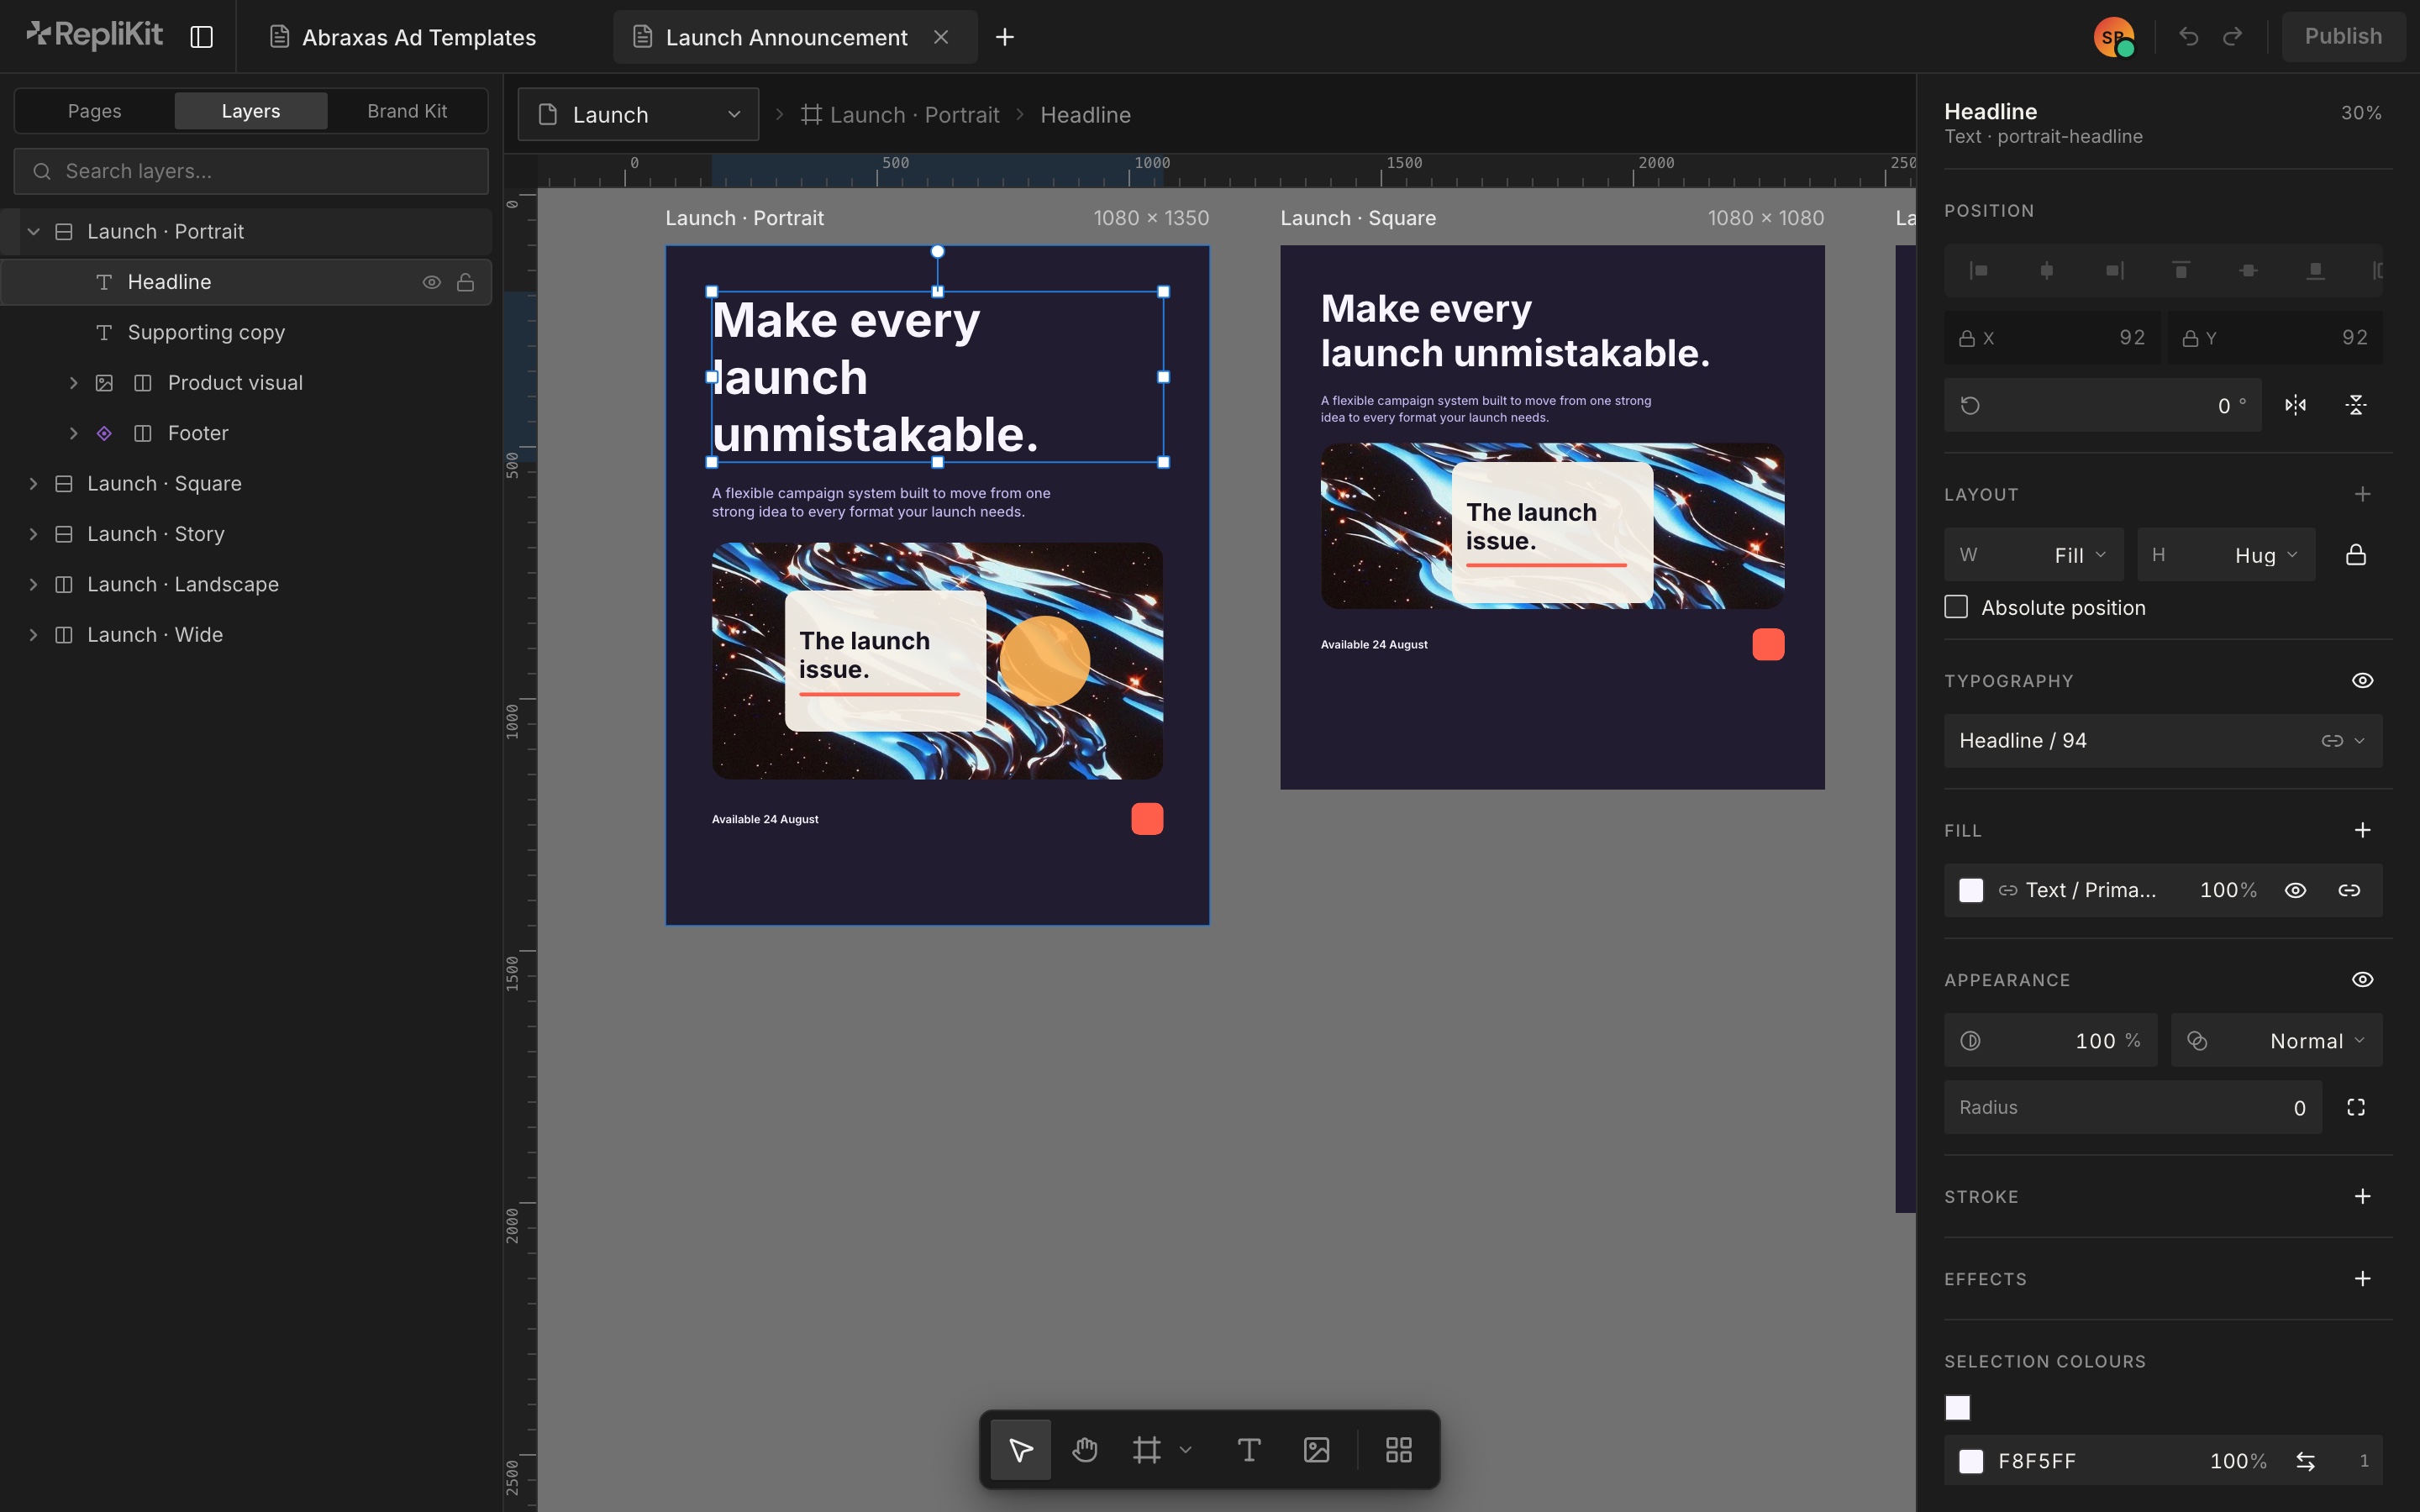Select the Hand pan tool

1085,1449
